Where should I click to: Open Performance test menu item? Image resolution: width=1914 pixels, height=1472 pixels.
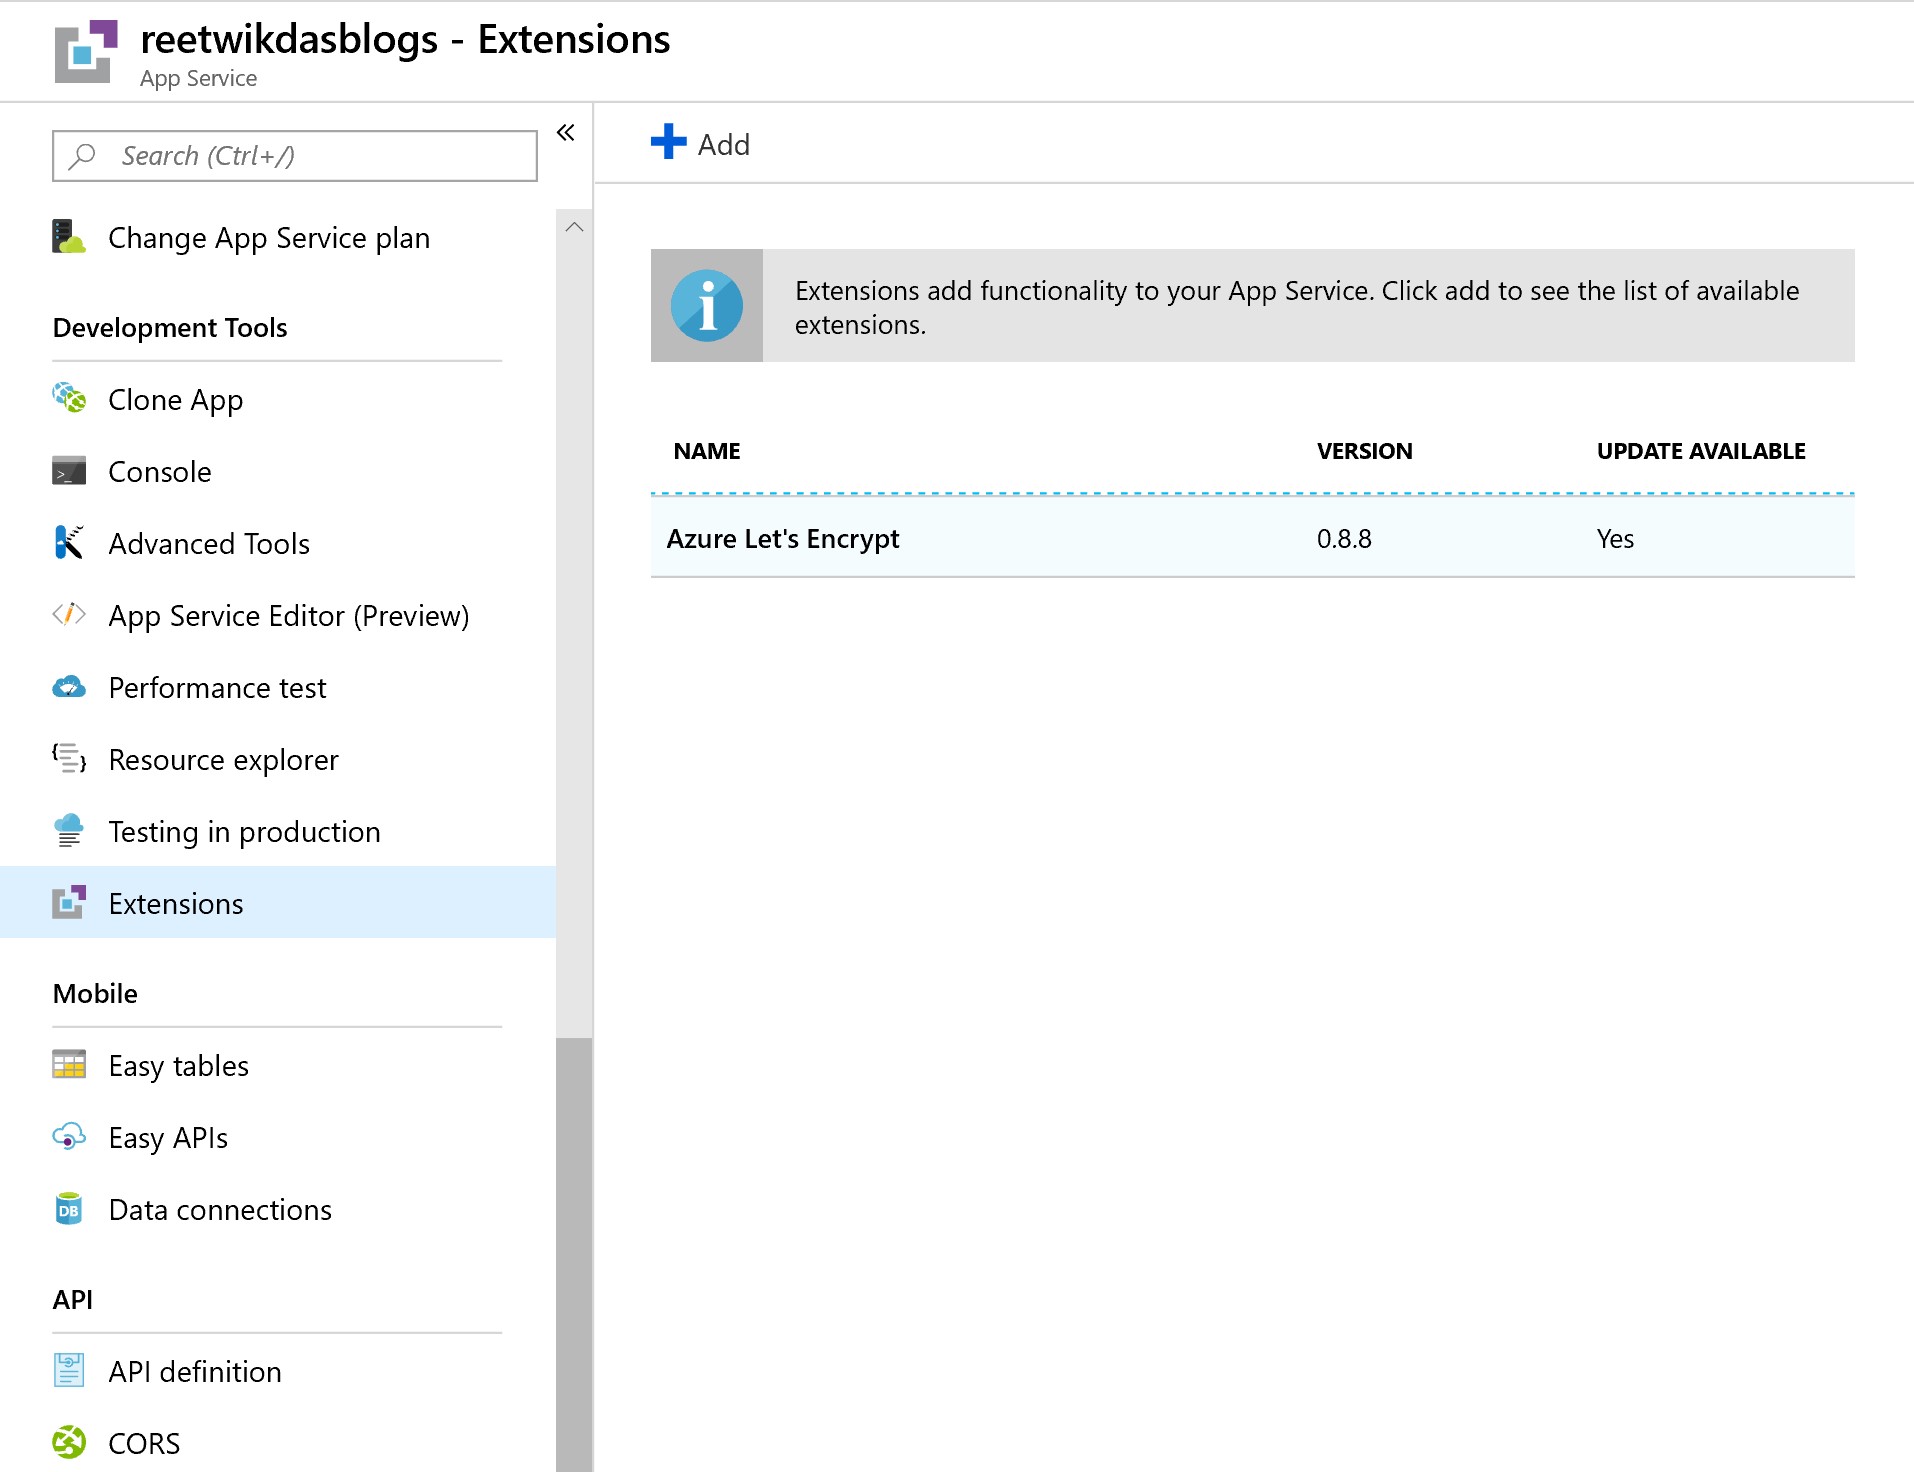tap(278, 688)
